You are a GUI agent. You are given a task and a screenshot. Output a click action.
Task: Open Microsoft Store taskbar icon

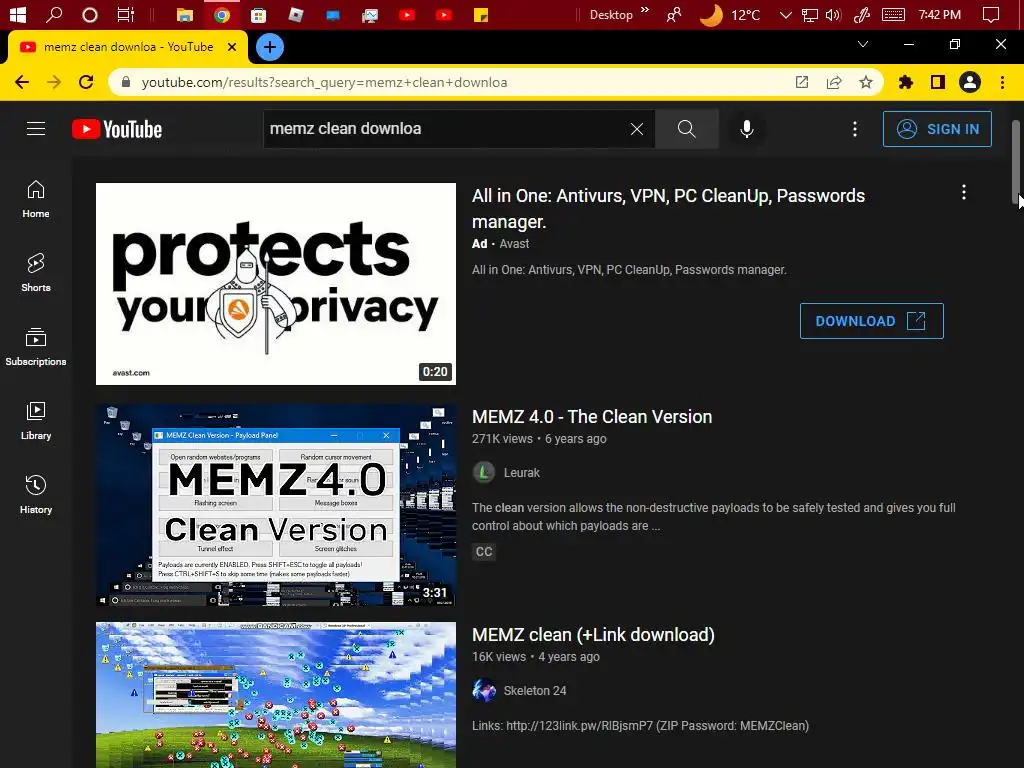259,15
